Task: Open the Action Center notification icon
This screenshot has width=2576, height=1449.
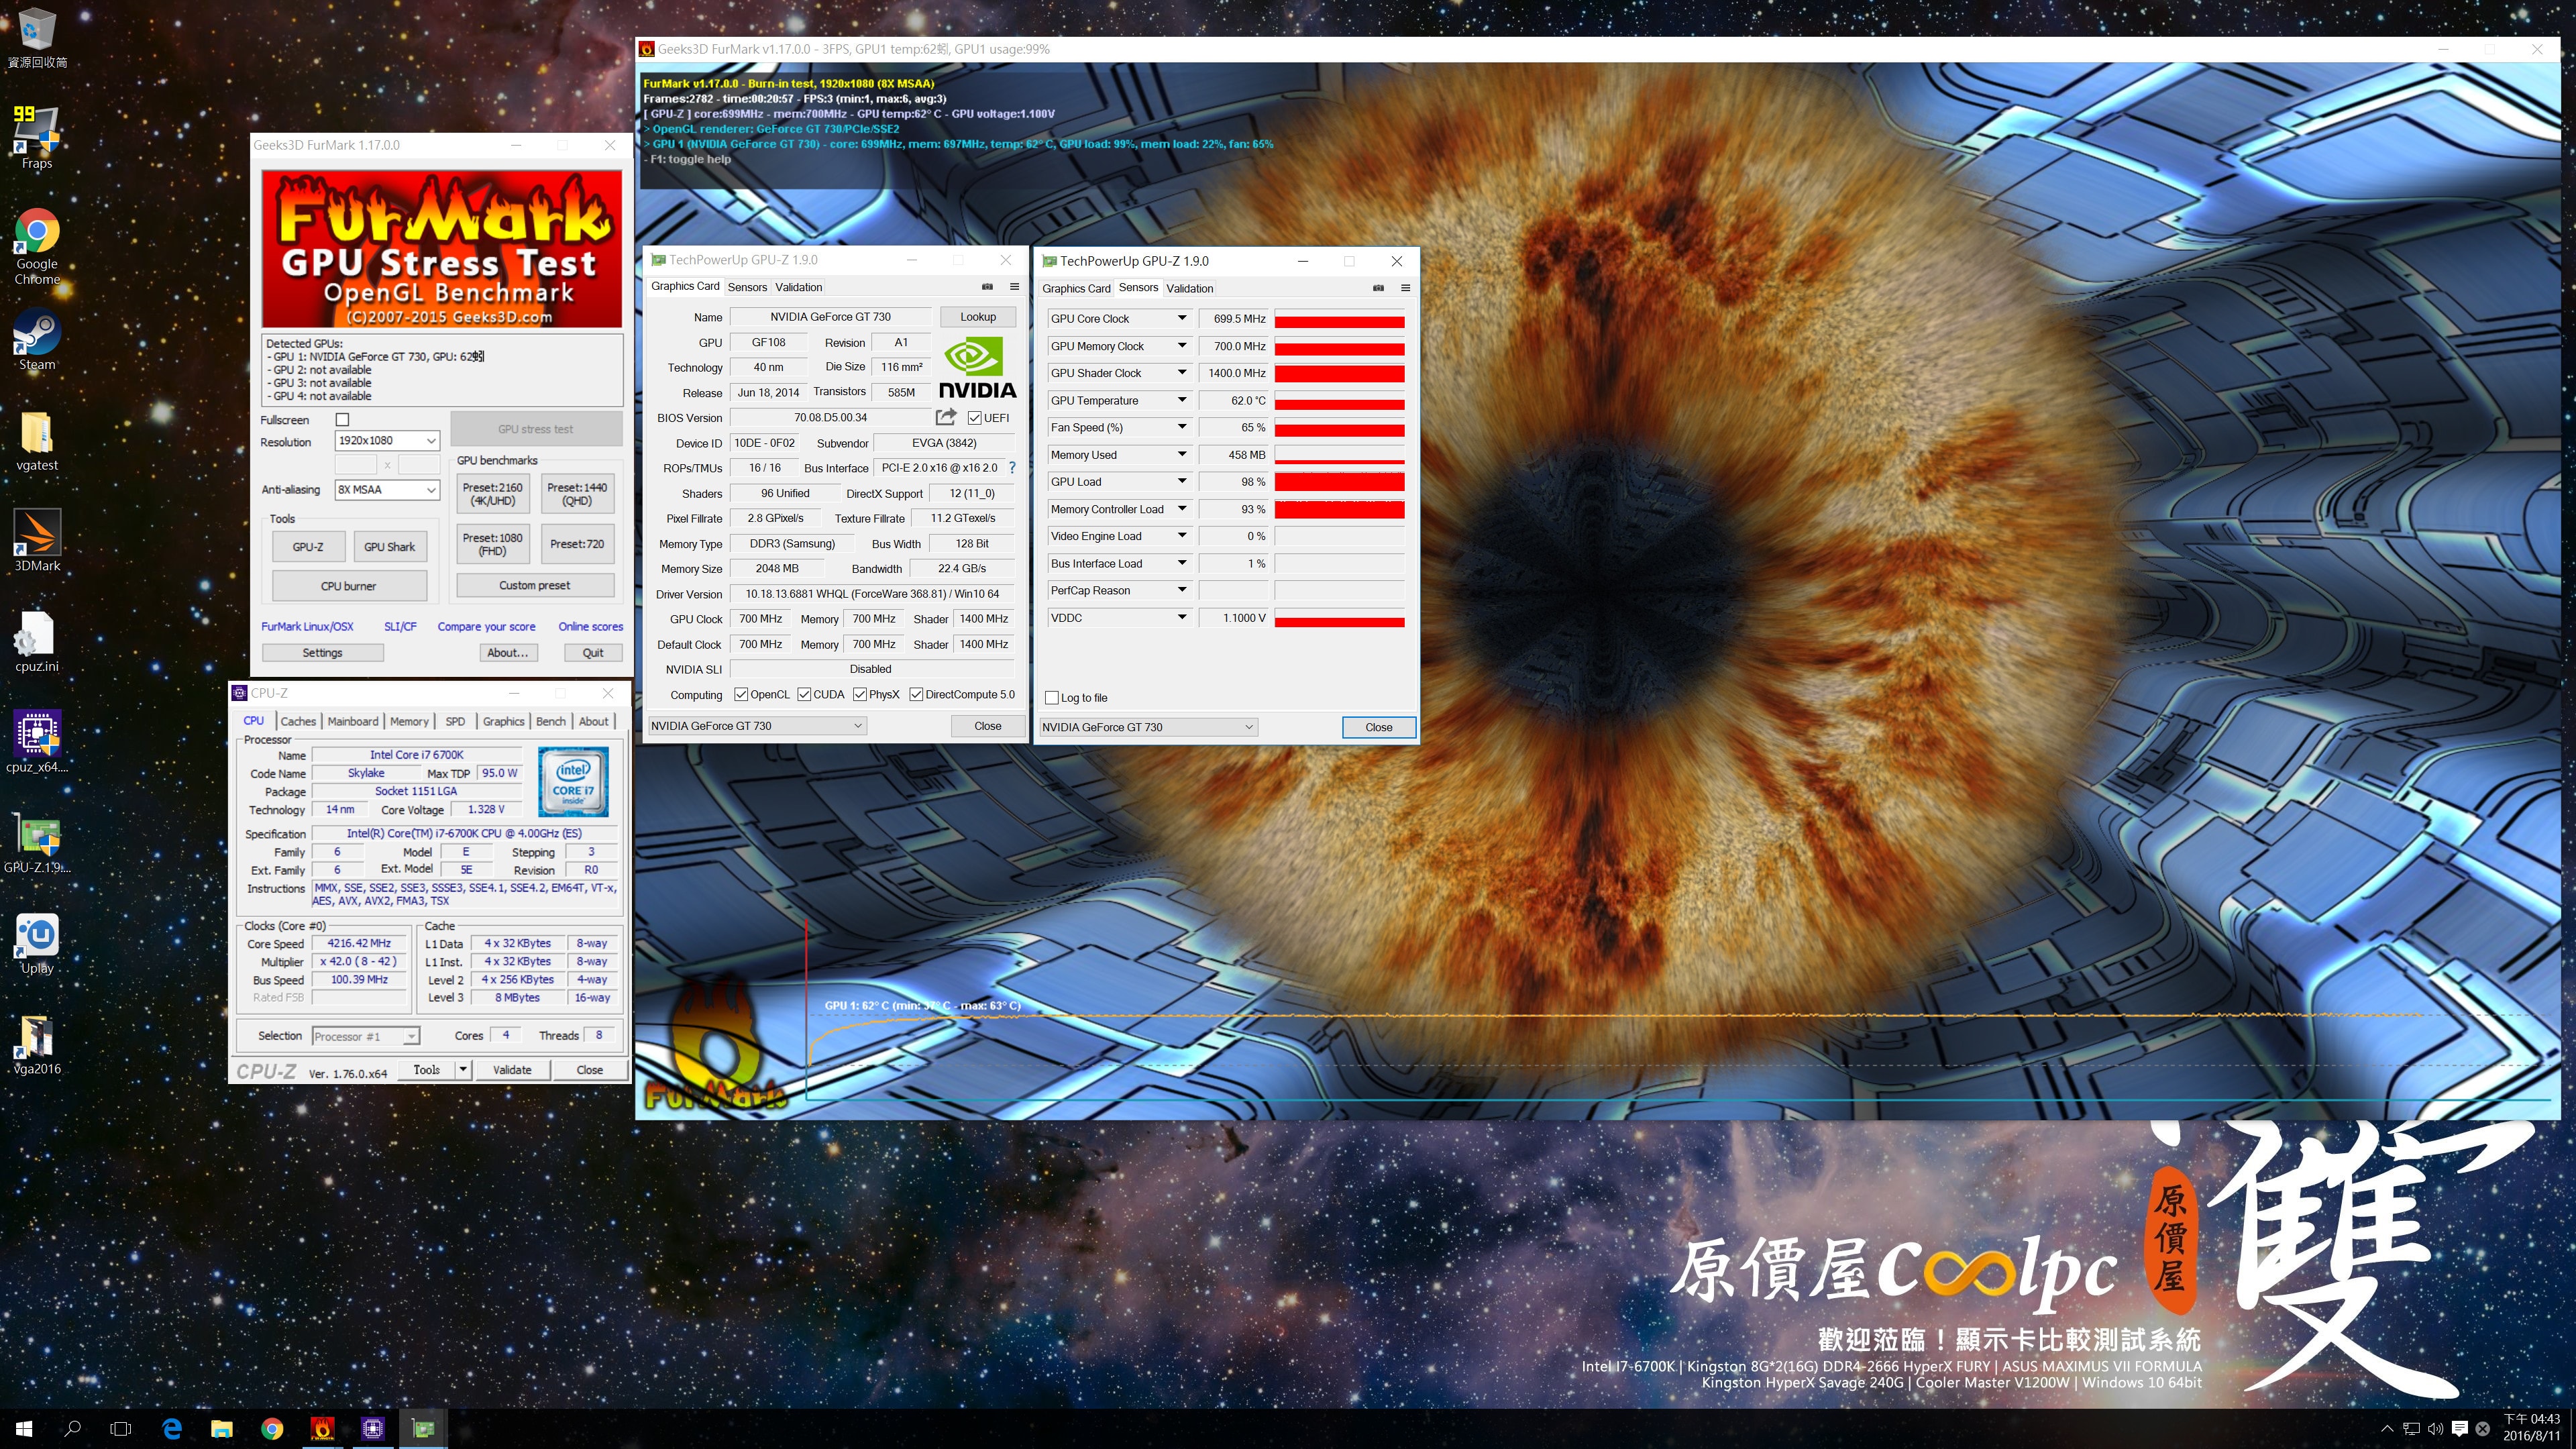Action: coord(2460,1429)
